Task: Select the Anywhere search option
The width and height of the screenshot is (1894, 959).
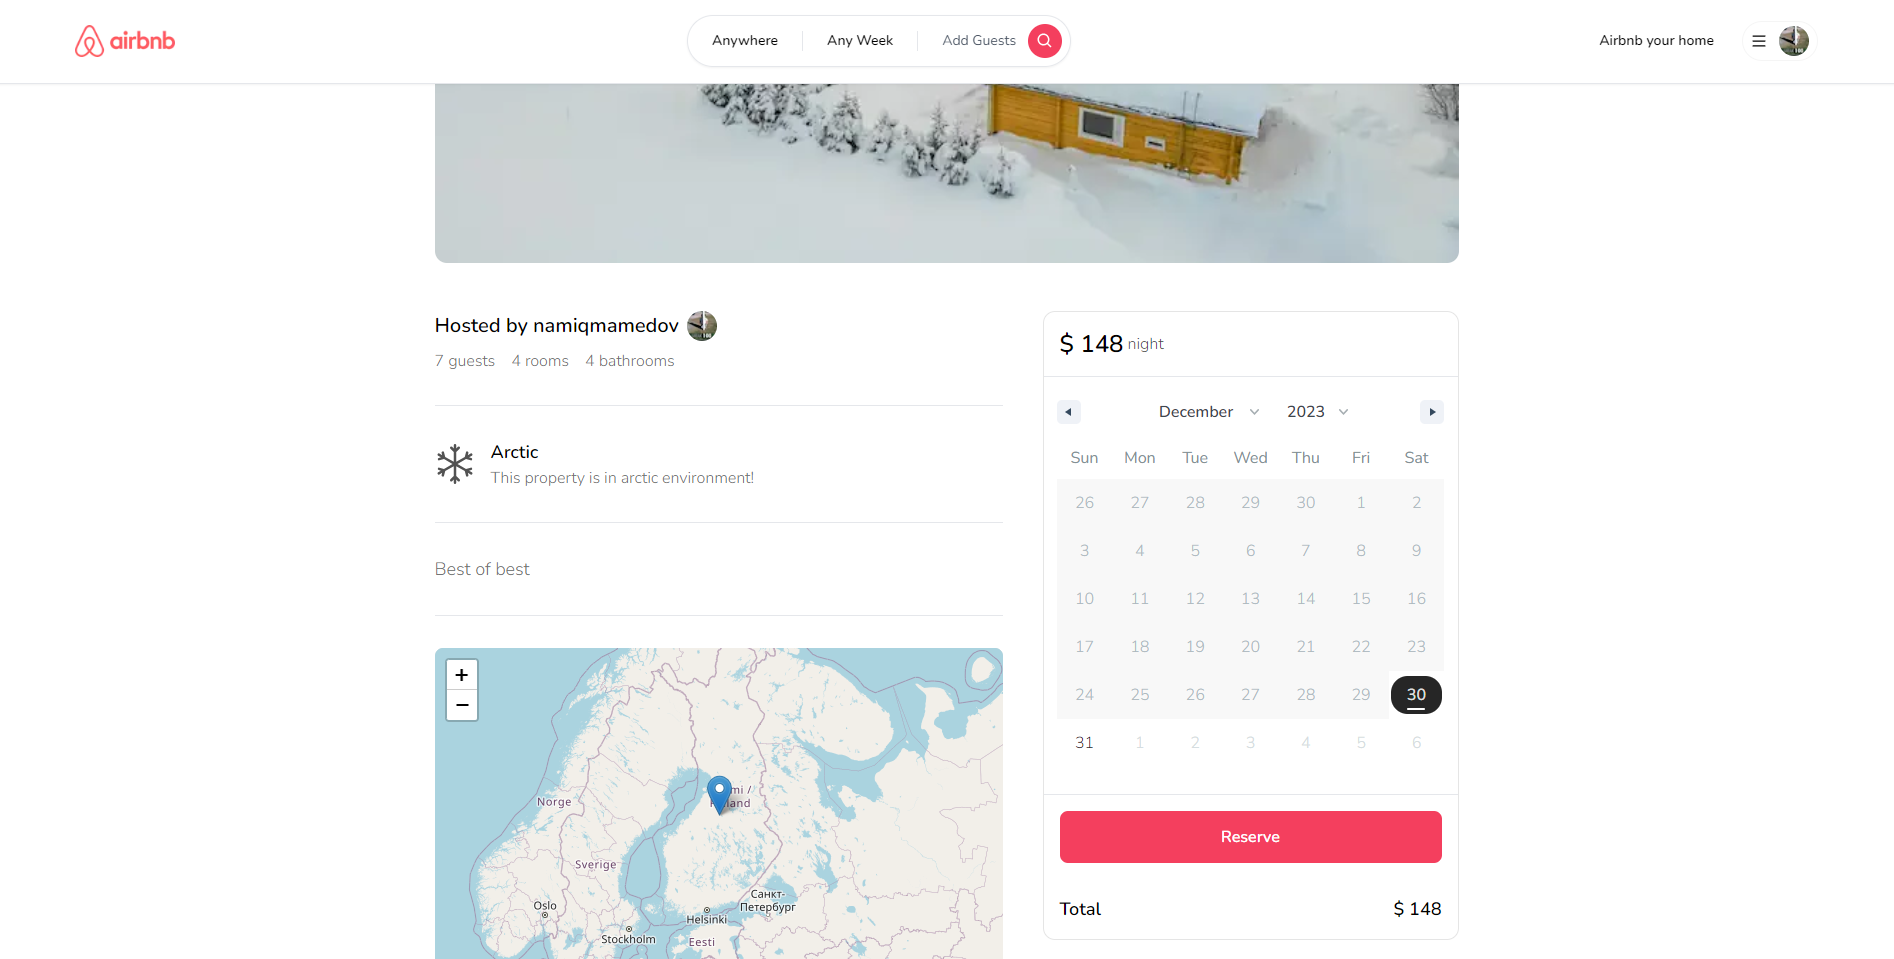Action: [745, 41]
